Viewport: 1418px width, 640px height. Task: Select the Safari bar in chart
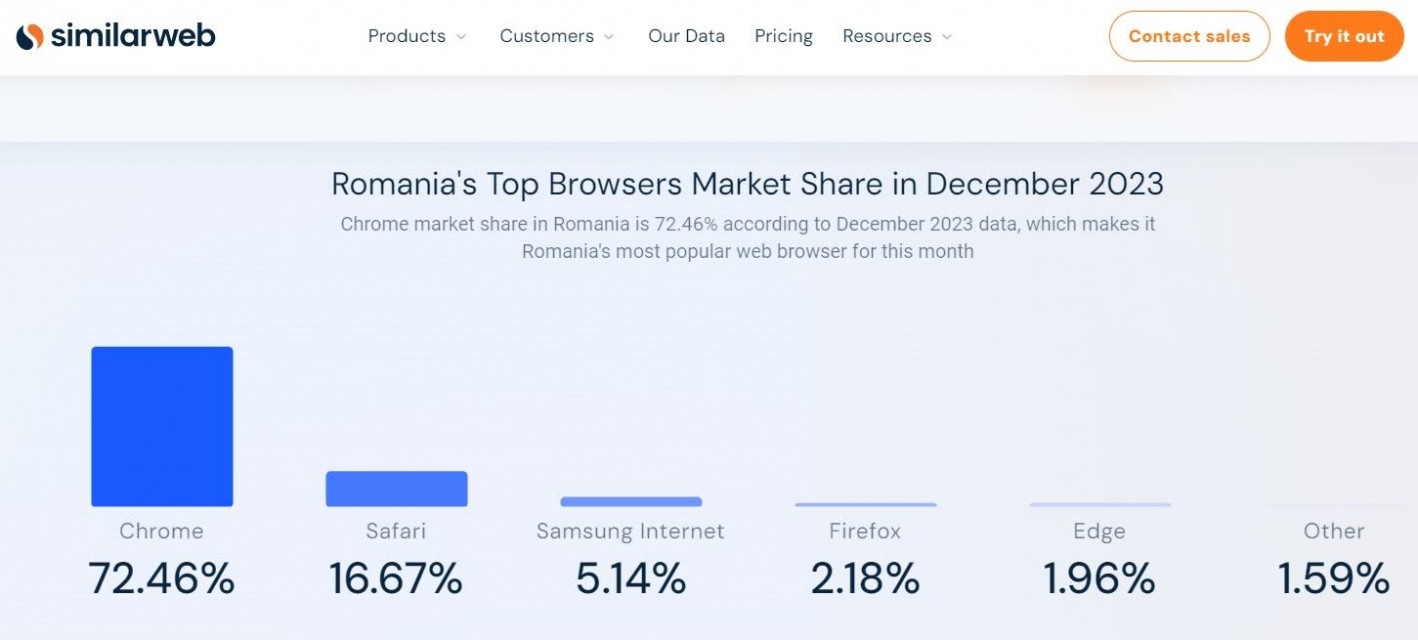coord(396,489)
